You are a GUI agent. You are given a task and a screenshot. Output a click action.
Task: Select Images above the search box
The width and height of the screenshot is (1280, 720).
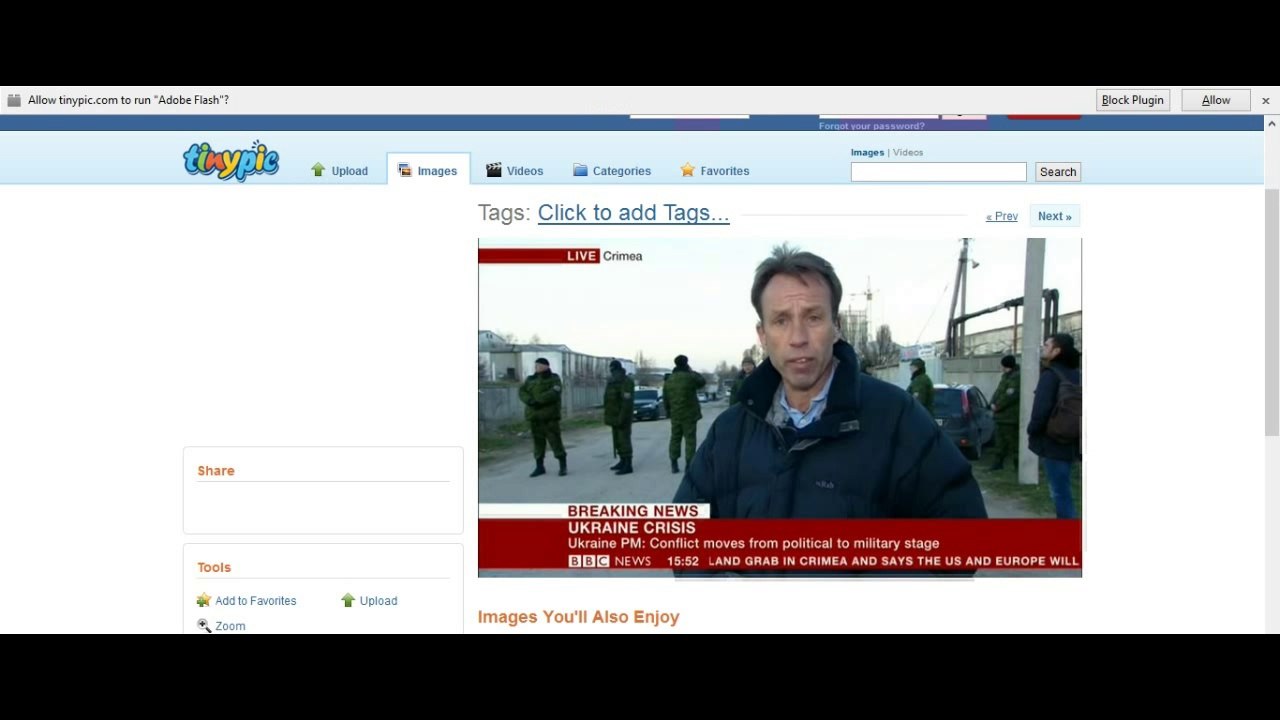867,153
